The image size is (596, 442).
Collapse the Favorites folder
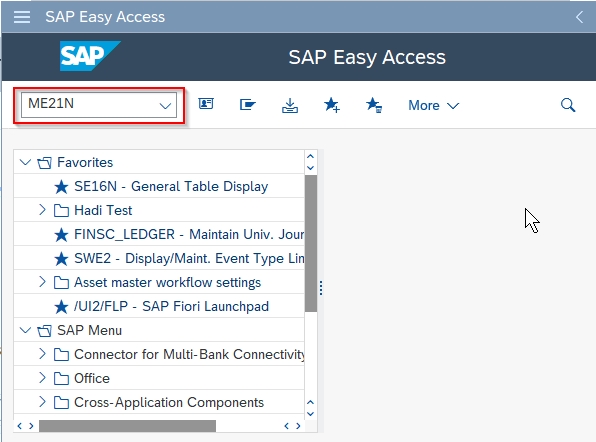point(25,162)
